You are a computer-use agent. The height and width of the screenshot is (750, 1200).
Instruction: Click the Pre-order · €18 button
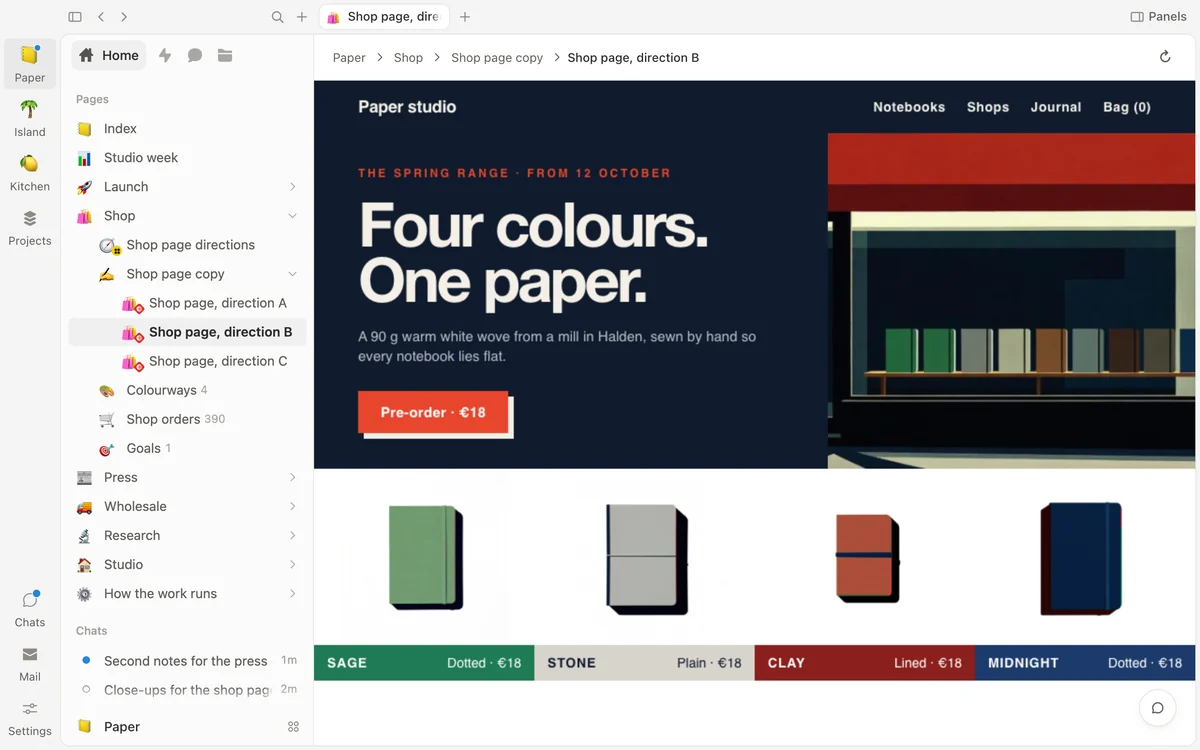433,412
